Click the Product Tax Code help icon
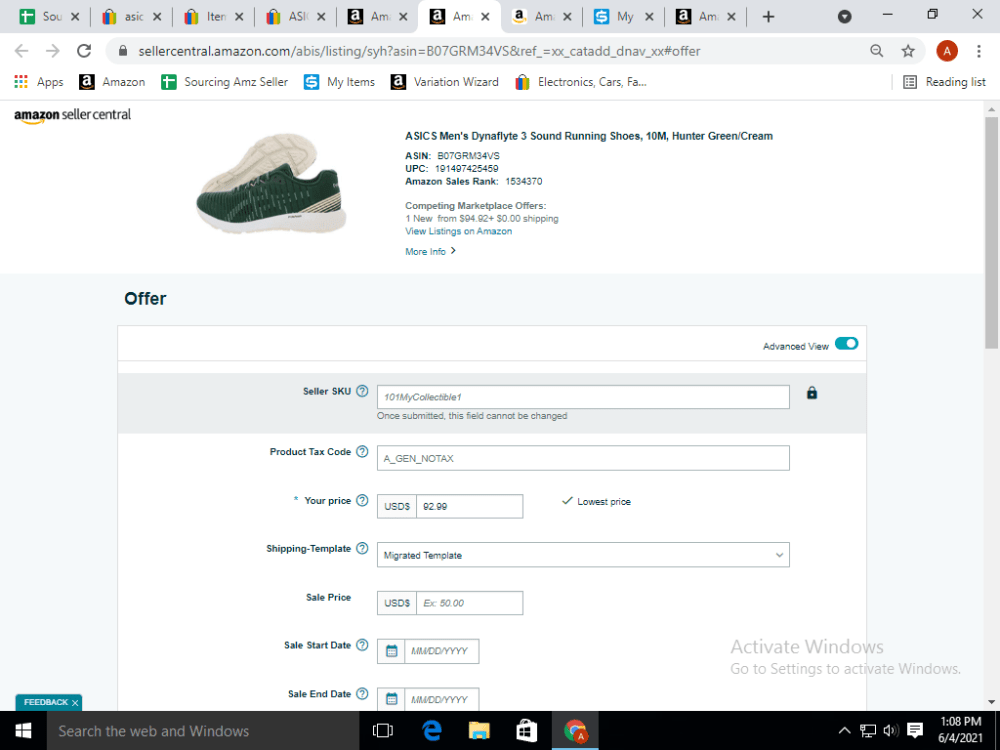Viewport: 1000px width, 750px height. [362, 452]
